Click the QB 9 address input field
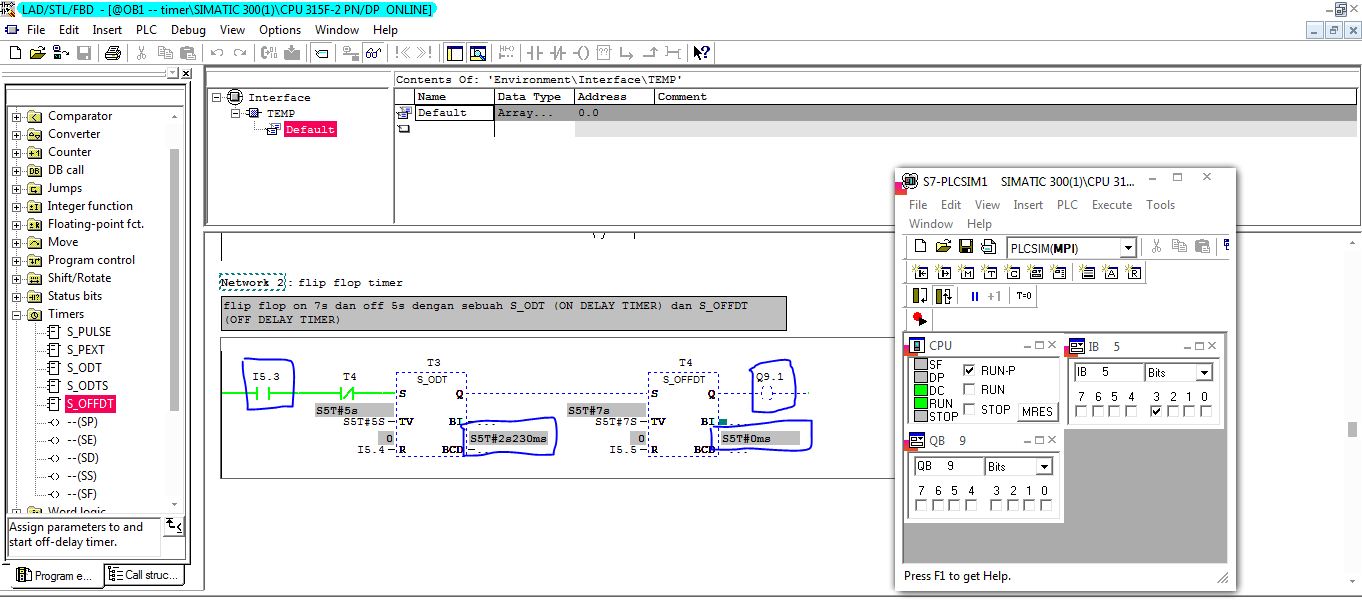 pos(949,467)
